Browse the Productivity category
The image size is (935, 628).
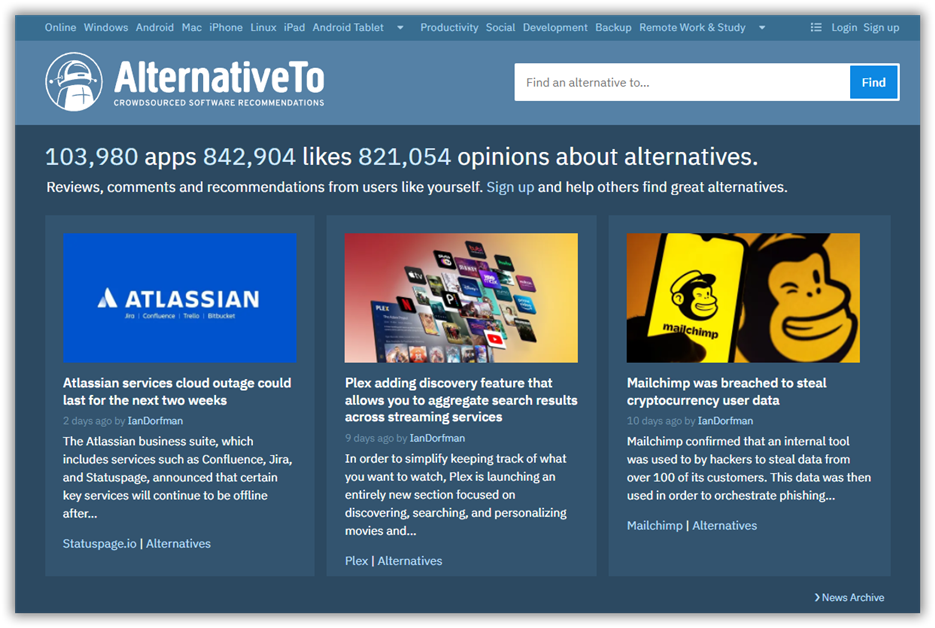(x=449, y=27)
